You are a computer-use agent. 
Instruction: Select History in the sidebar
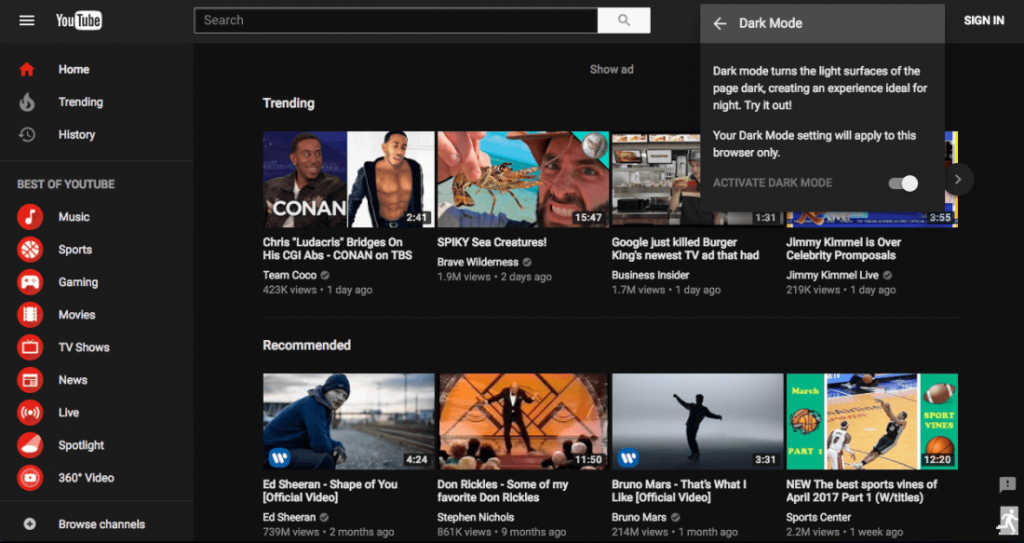[x=77, y=135]
